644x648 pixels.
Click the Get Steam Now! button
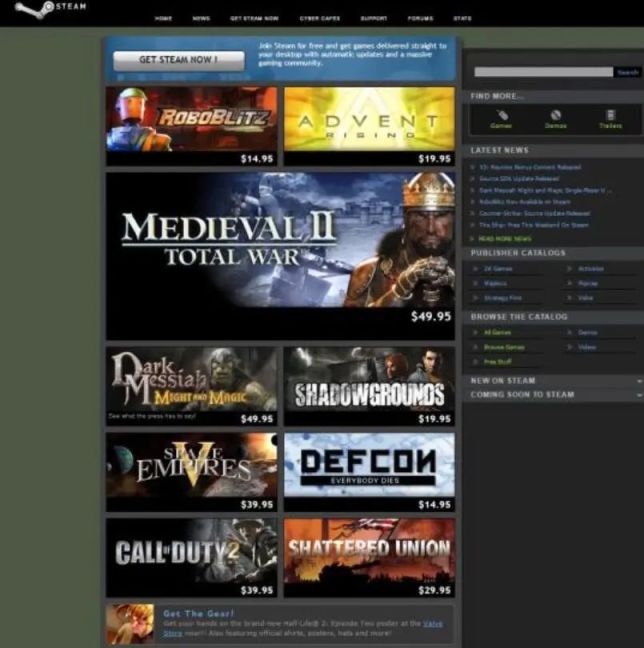(179, 60)
